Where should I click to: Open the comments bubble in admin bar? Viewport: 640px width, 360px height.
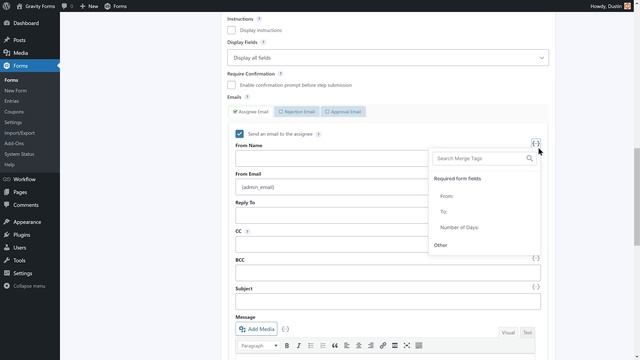click(67, 6)
